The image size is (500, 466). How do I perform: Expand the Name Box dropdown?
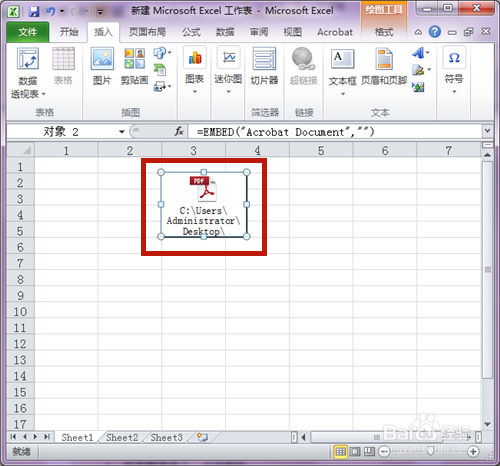122,132
